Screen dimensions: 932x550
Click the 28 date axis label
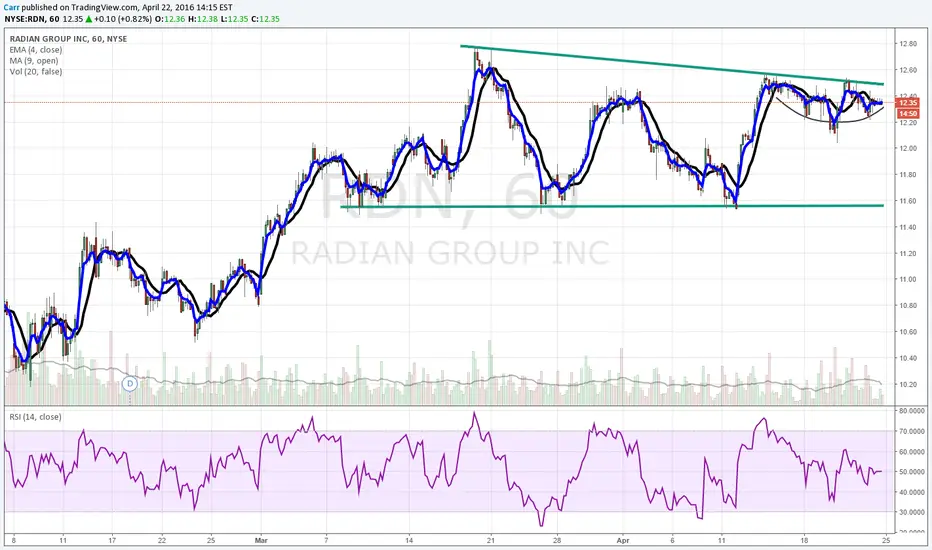tap(556, 540)
